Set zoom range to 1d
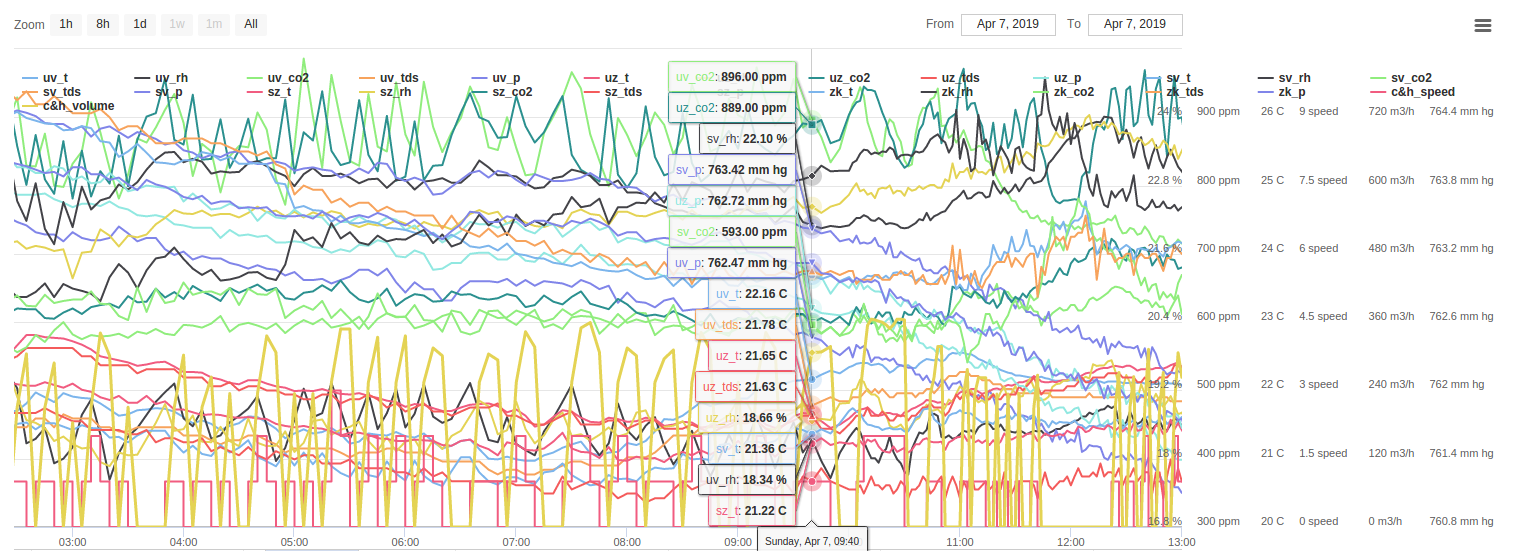This screenshot has height=551, width=1519. pyautogui.click(x=140, y=24)
